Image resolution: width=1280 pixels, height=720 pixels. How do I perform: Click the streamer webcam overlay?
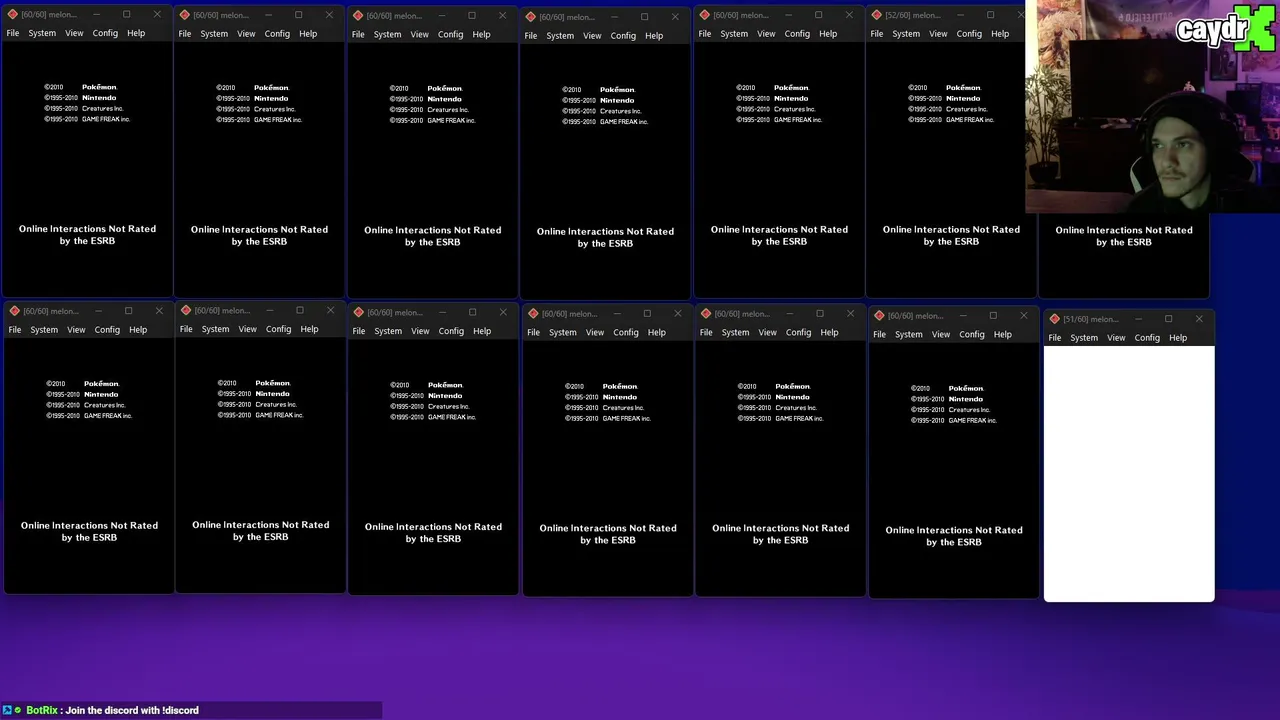[x=1152, y=106]
